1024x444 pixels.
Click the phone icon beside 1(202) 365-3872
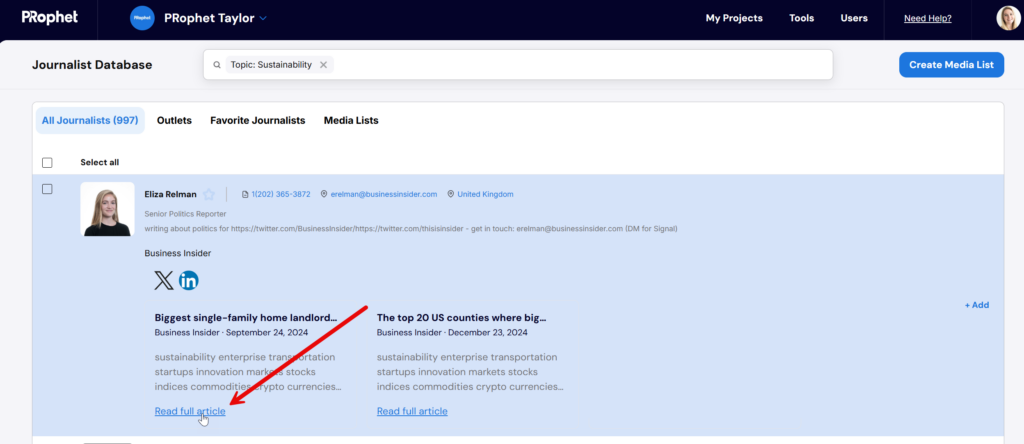click(x=246, y=195)
